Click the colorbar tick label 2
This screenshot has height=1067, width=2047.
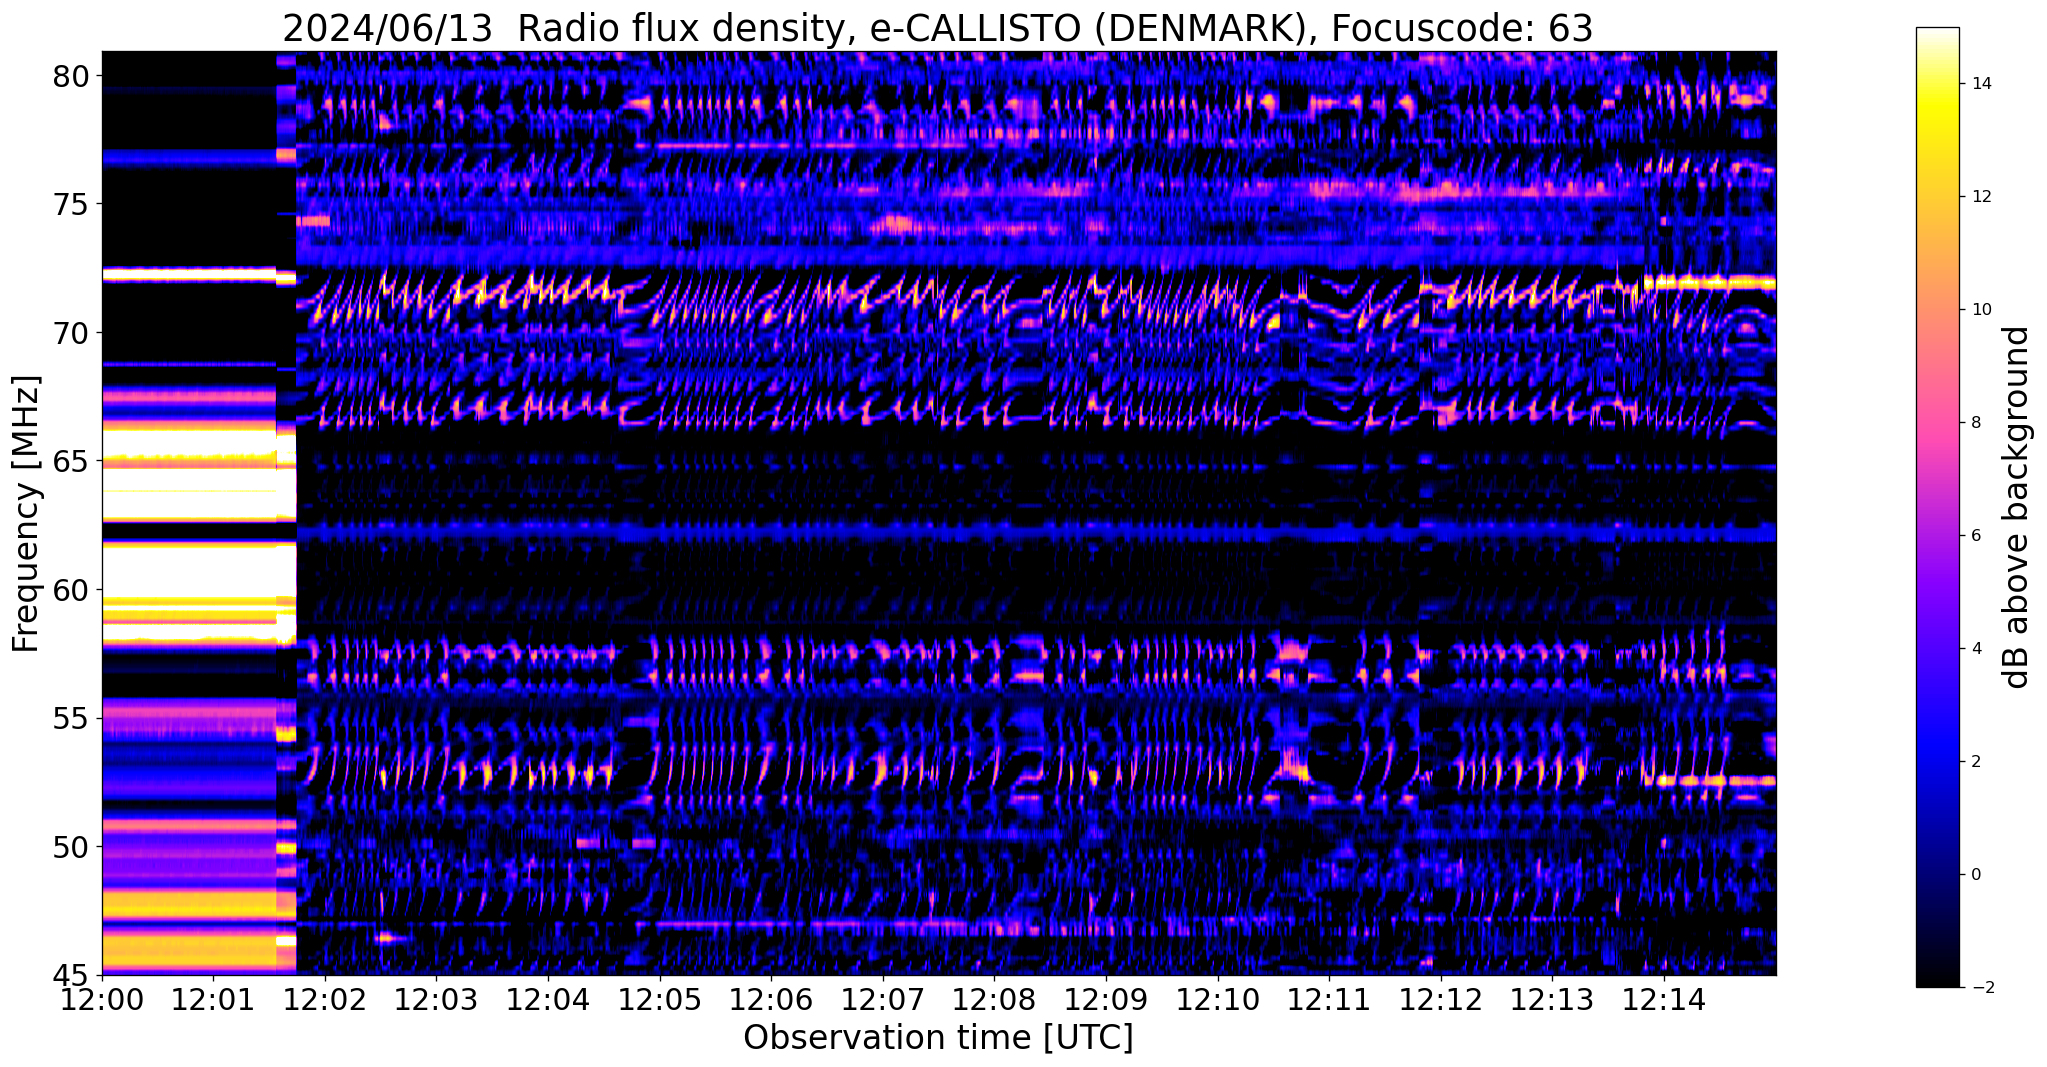pos(1976,762)
